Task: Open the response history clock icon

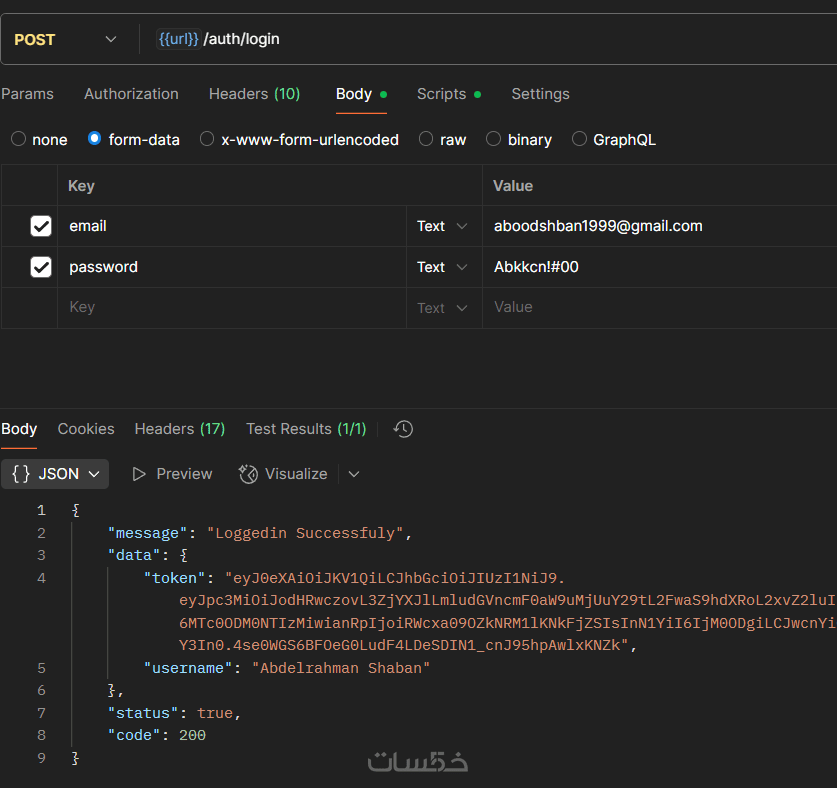Action: pyautogui.click(x=403, y=429)
